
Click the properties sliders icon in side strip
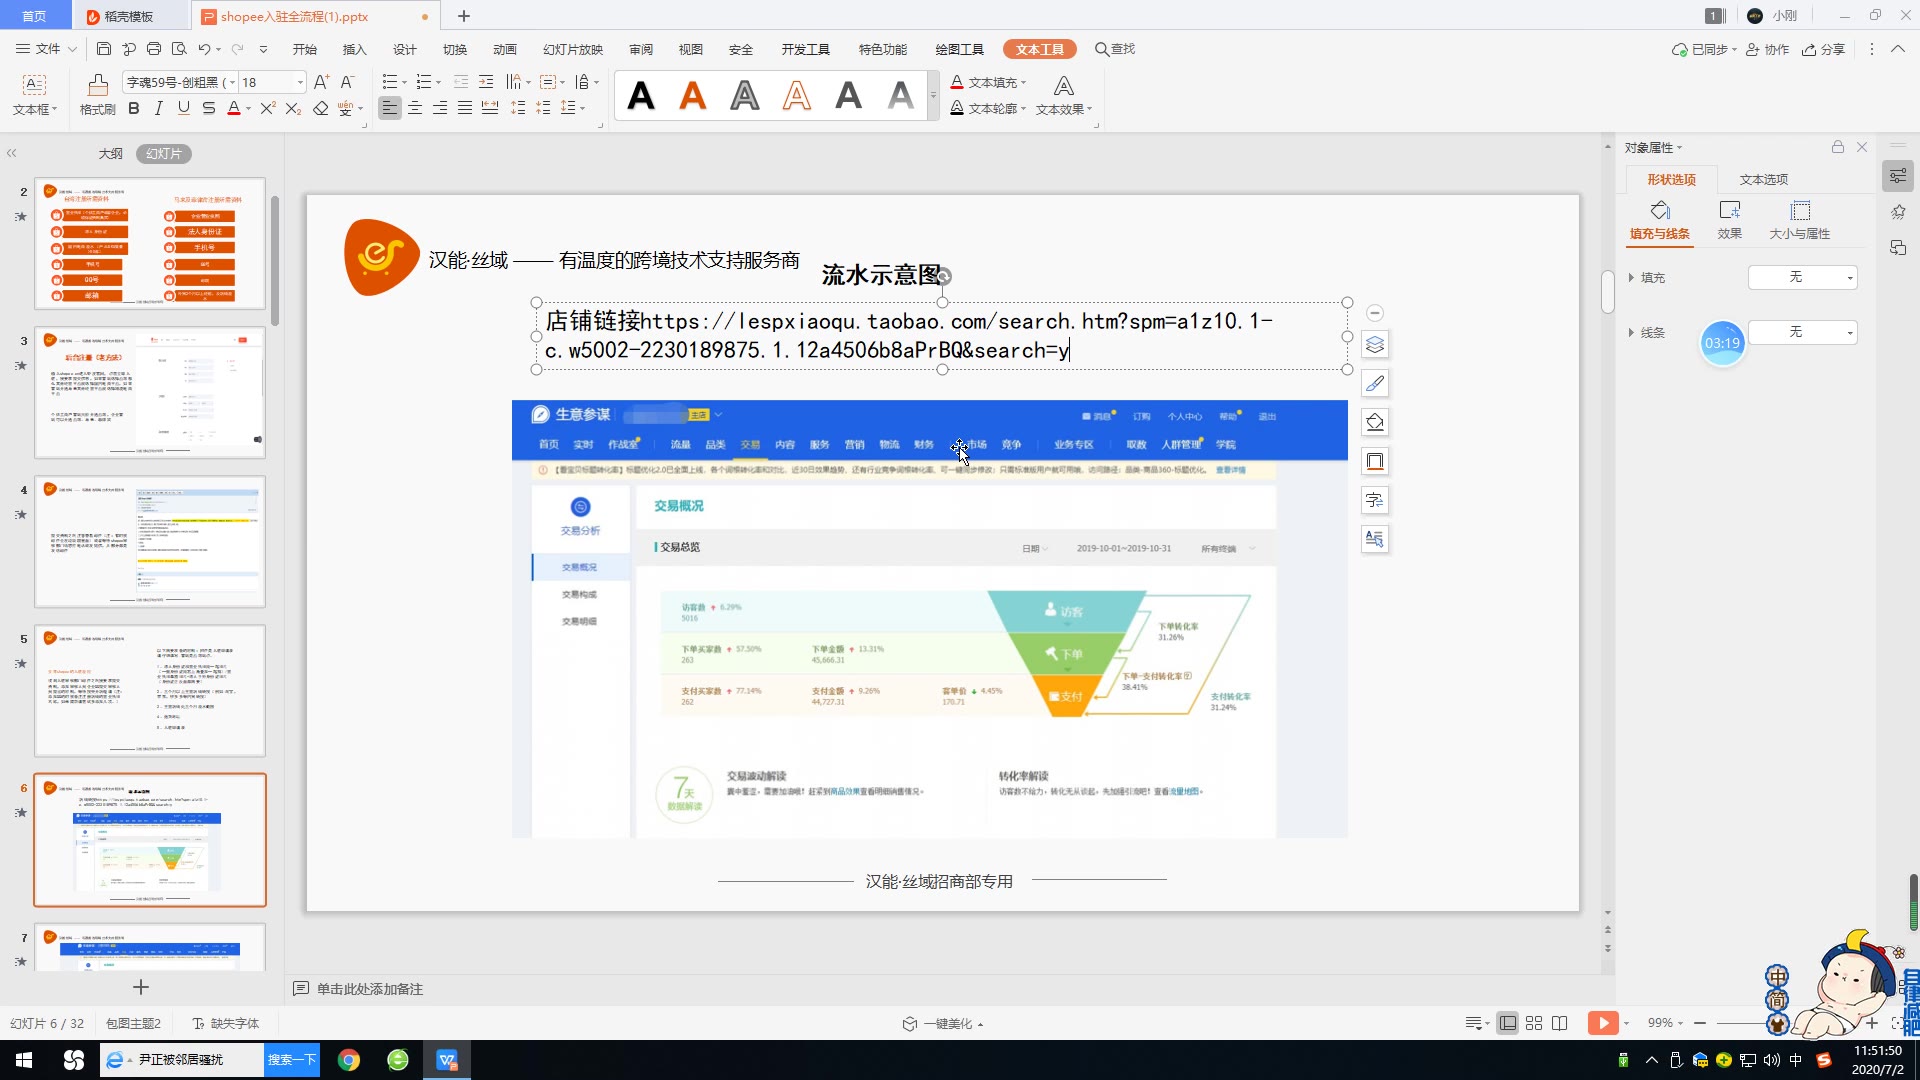point(1897,176)
